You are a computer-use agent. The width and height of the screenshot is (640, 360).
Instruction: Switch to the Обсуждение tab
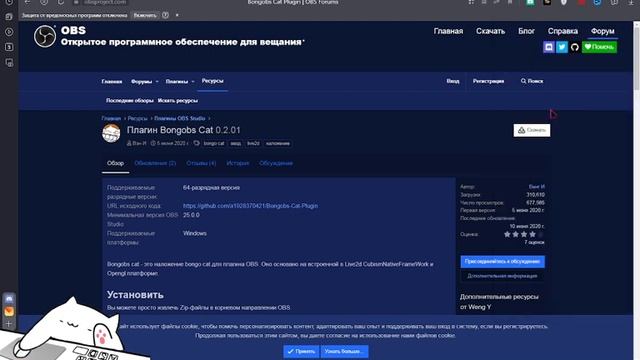click(x=276, y=163)
